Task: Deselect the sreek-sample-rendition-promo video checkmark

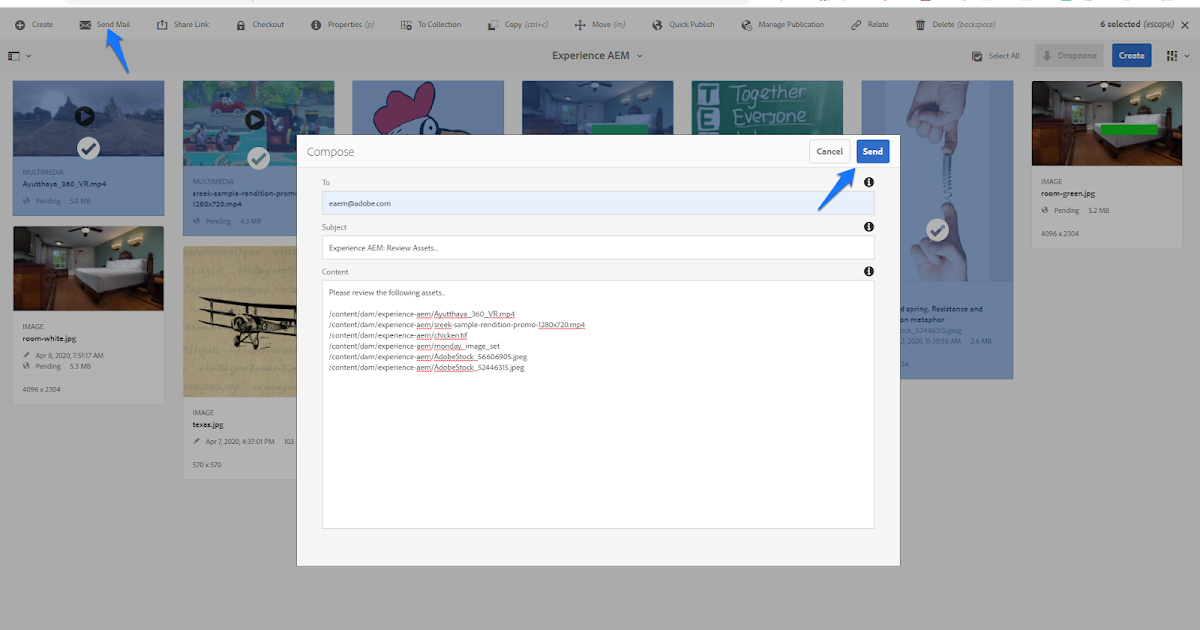Action: click(x=258, y=157)
